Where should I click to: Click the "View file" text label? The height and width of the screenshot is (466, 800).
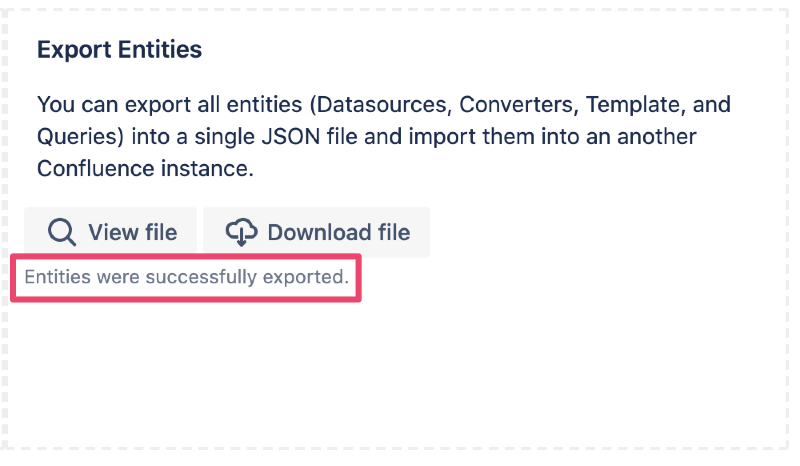132,233
